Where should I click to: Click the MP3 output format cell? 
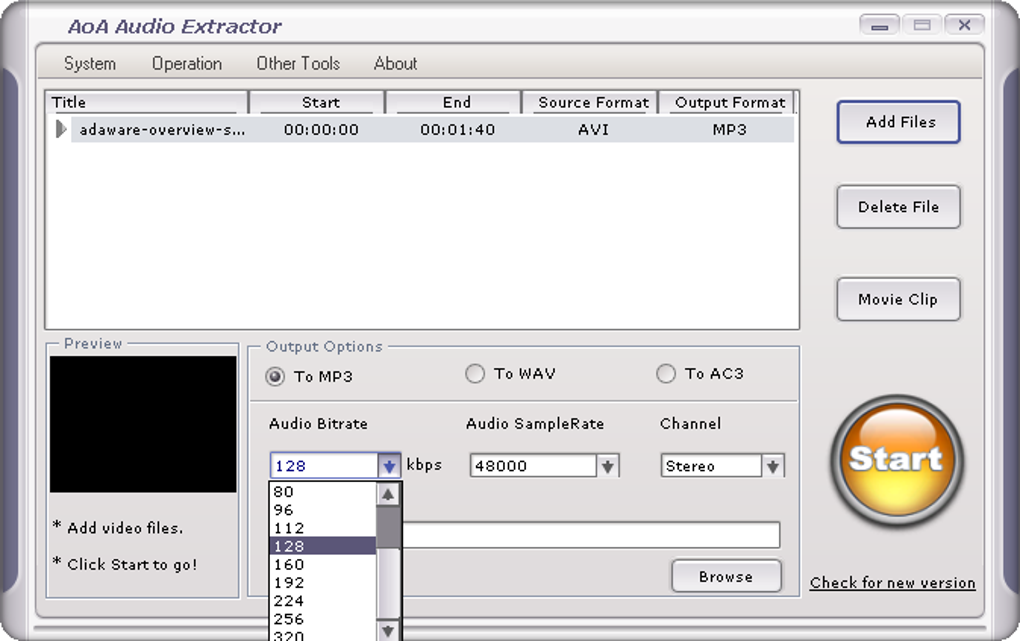coord(729,130)
